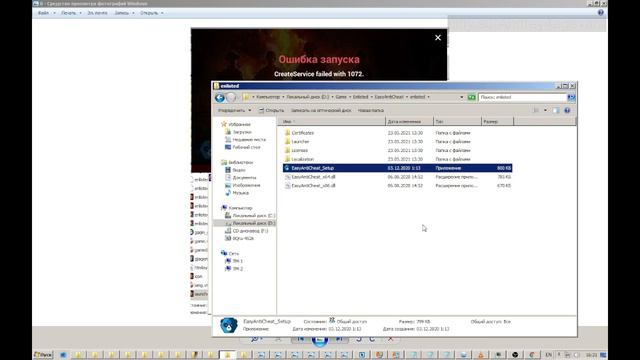Click the EN language indicator in the tray
640x360 pixels.
(548, 355)
